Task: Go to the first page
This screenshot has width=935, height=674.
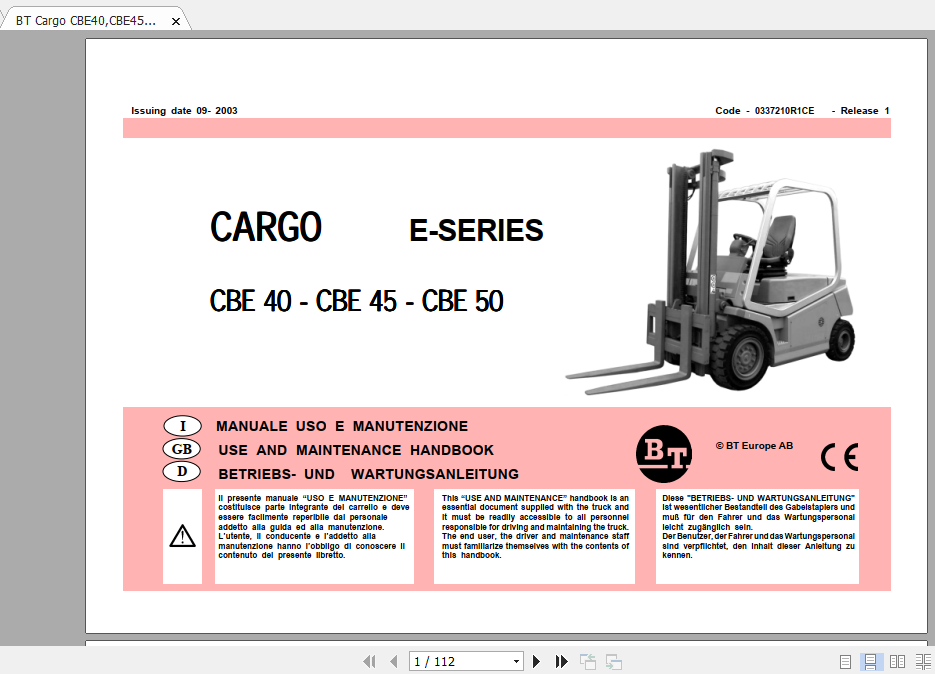Action: (369, 661)
